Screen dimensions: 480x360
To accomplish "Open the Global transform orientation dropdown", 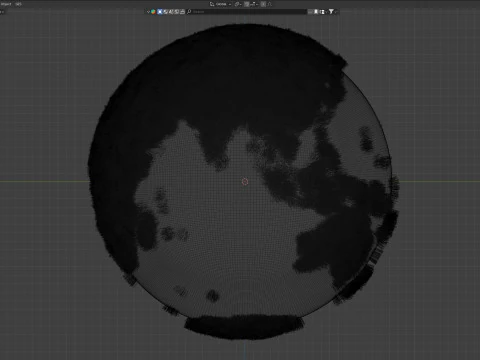I will [x=221, y=4].
